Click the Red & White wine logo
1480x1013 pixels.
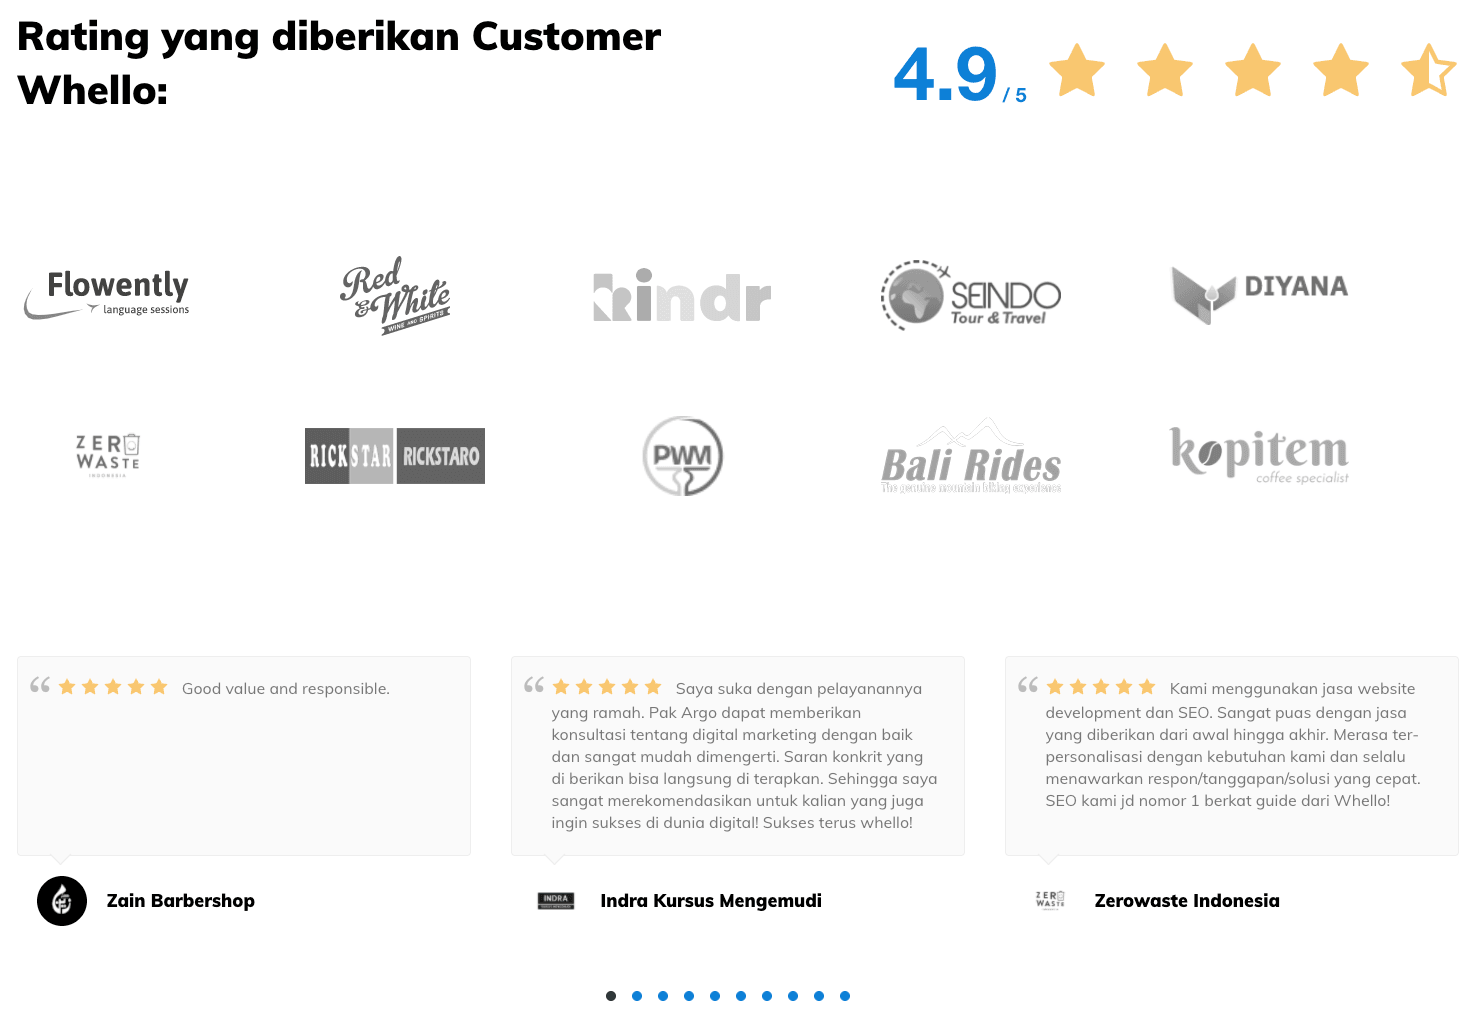coord(395,295)
